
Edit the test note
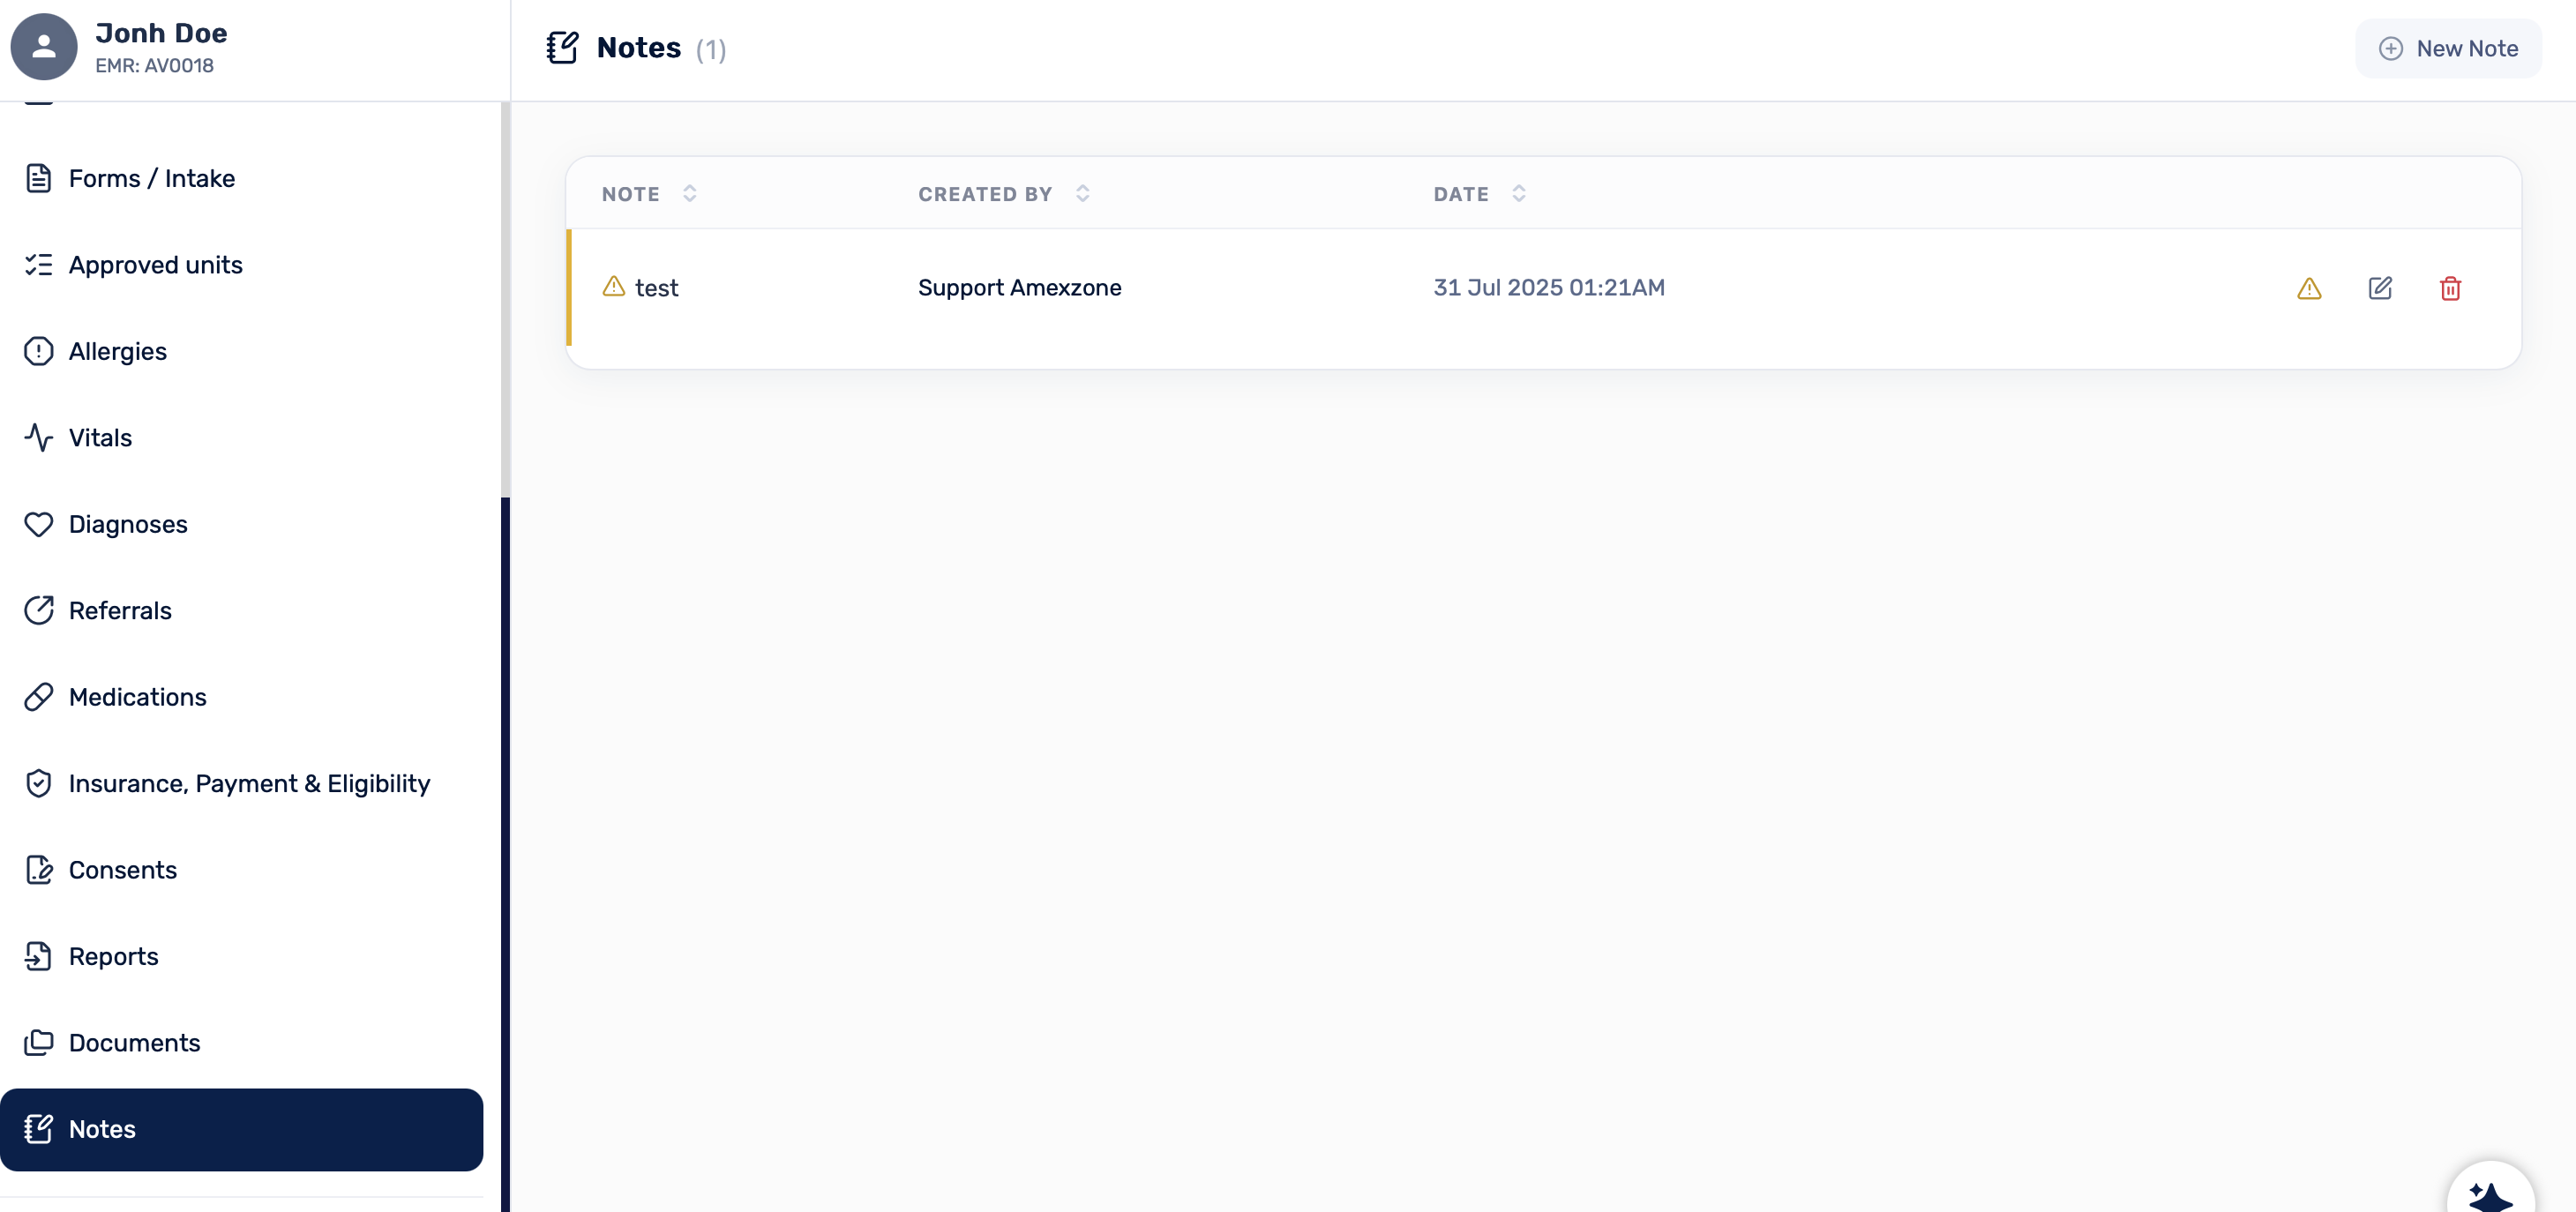[2380, 289]
